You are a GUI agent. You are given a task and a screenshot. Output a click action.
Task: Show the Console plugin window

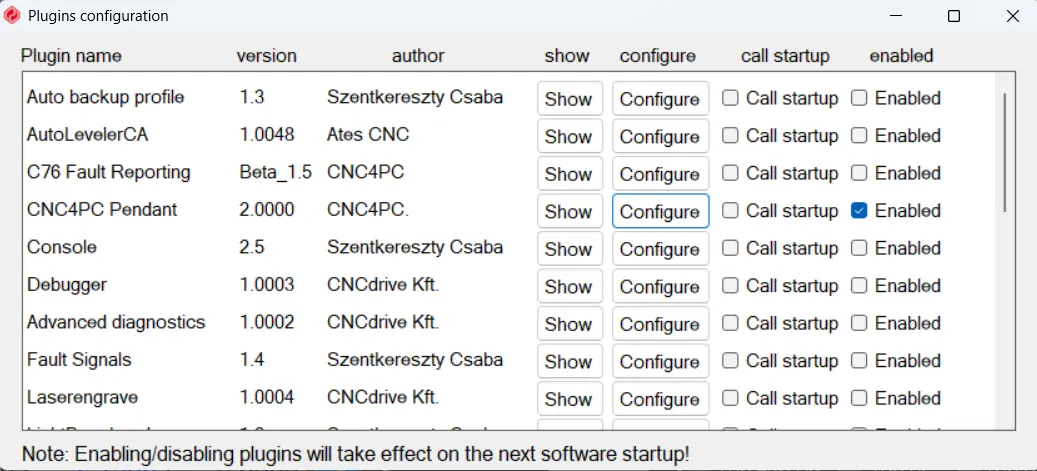569,249
